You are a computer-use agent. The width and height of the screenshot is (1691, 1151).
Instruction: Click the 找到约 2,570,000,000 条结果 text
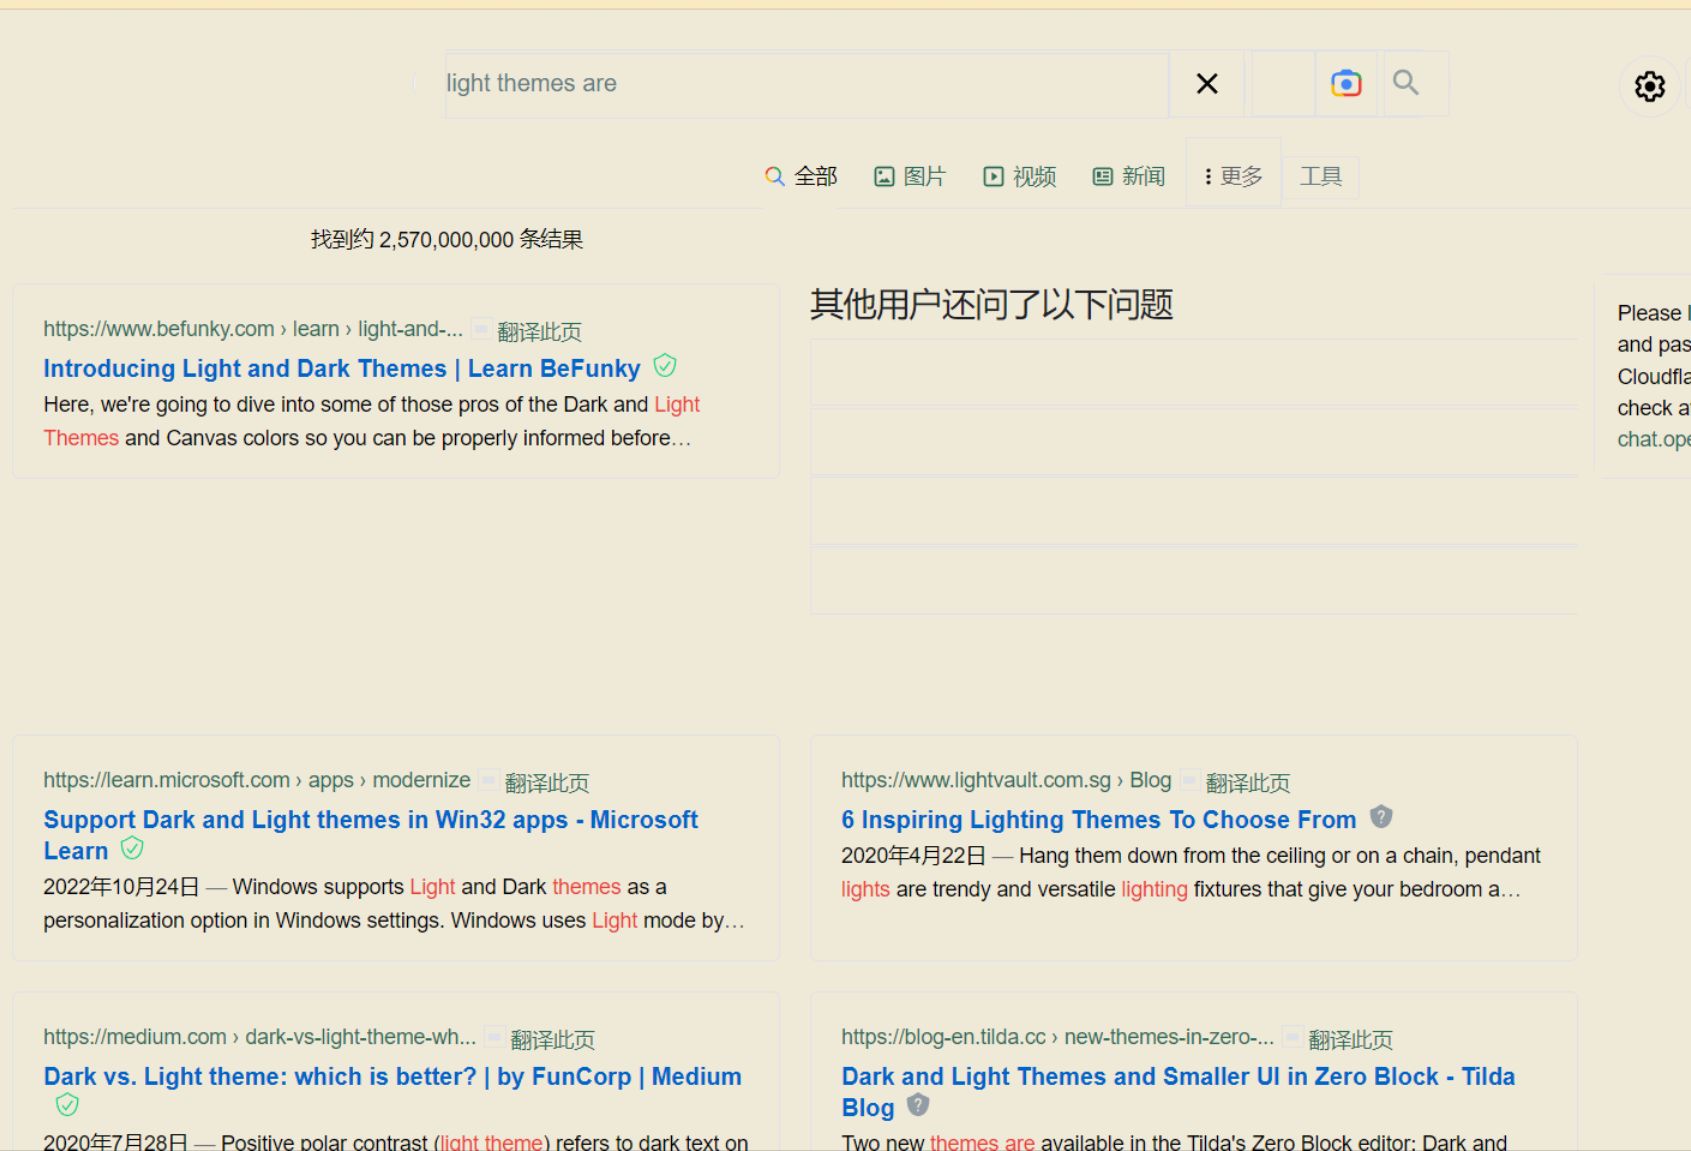(x=446, y=239)
